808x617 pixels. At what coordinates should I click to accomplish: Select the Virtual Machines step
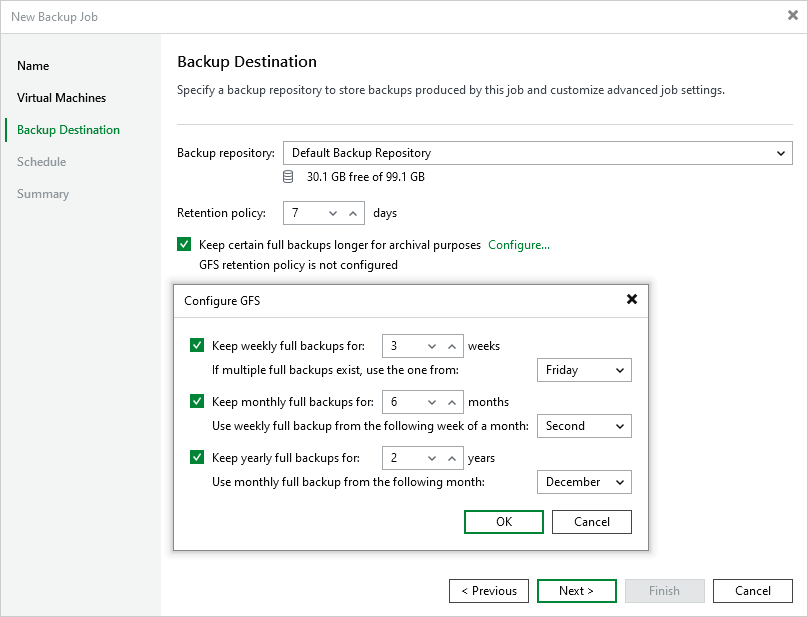point(62,97)
